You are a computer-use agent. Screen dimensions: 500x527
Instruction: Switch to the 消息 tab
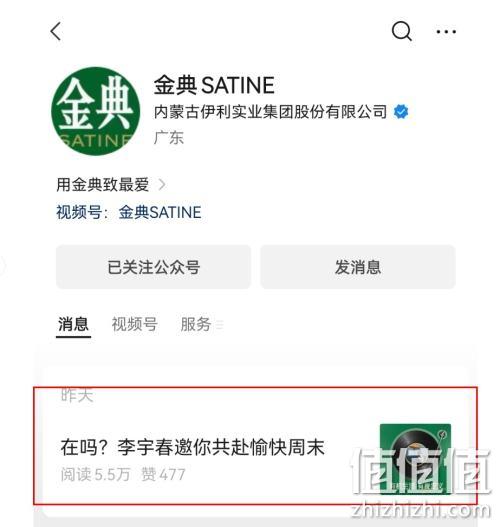73,324
